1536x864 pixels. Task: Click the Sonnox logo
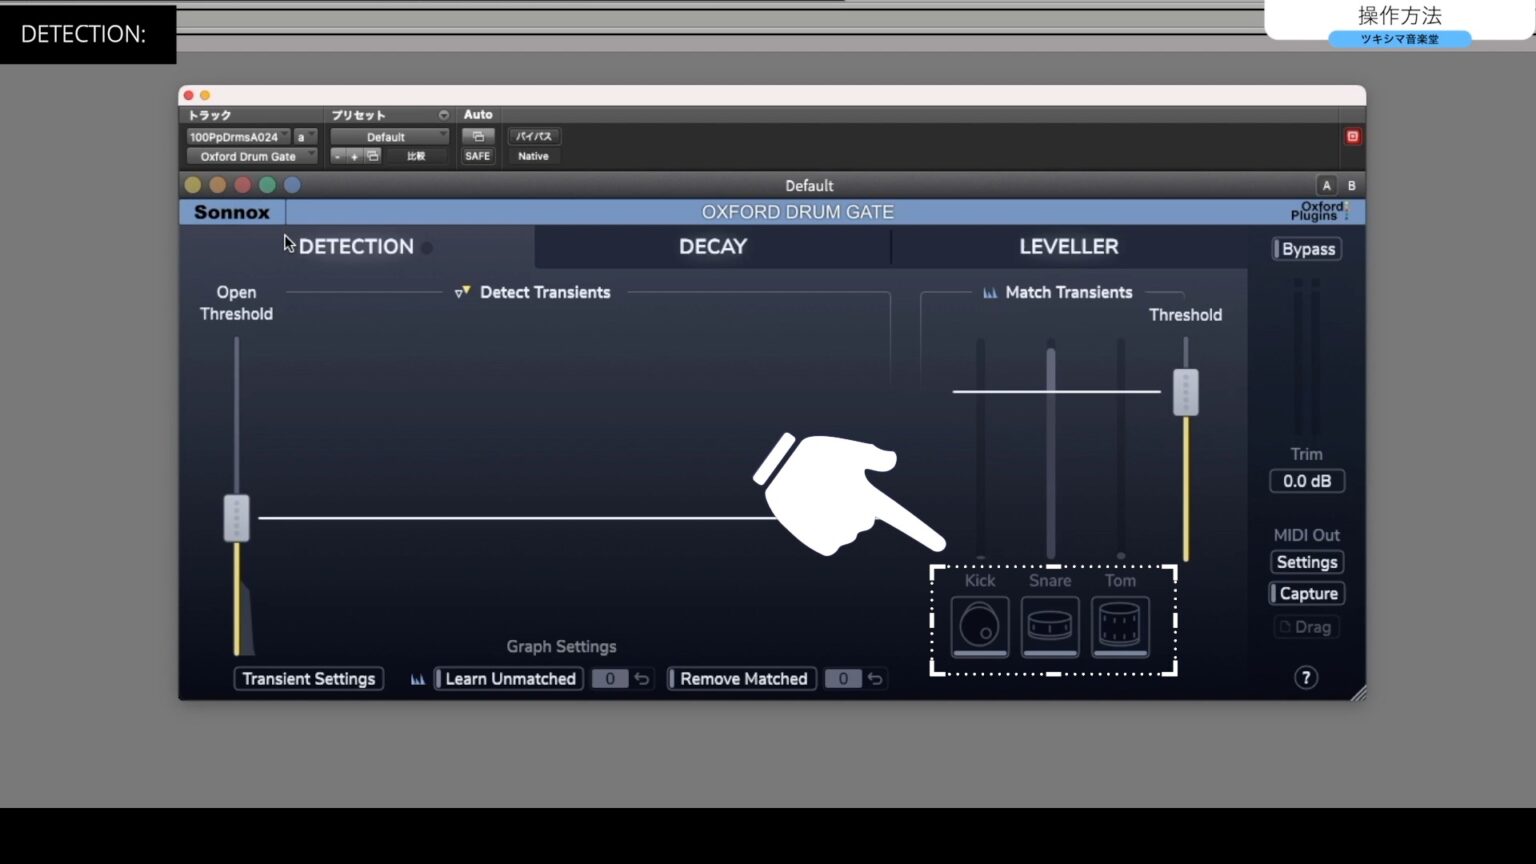(x=231, y=211)
